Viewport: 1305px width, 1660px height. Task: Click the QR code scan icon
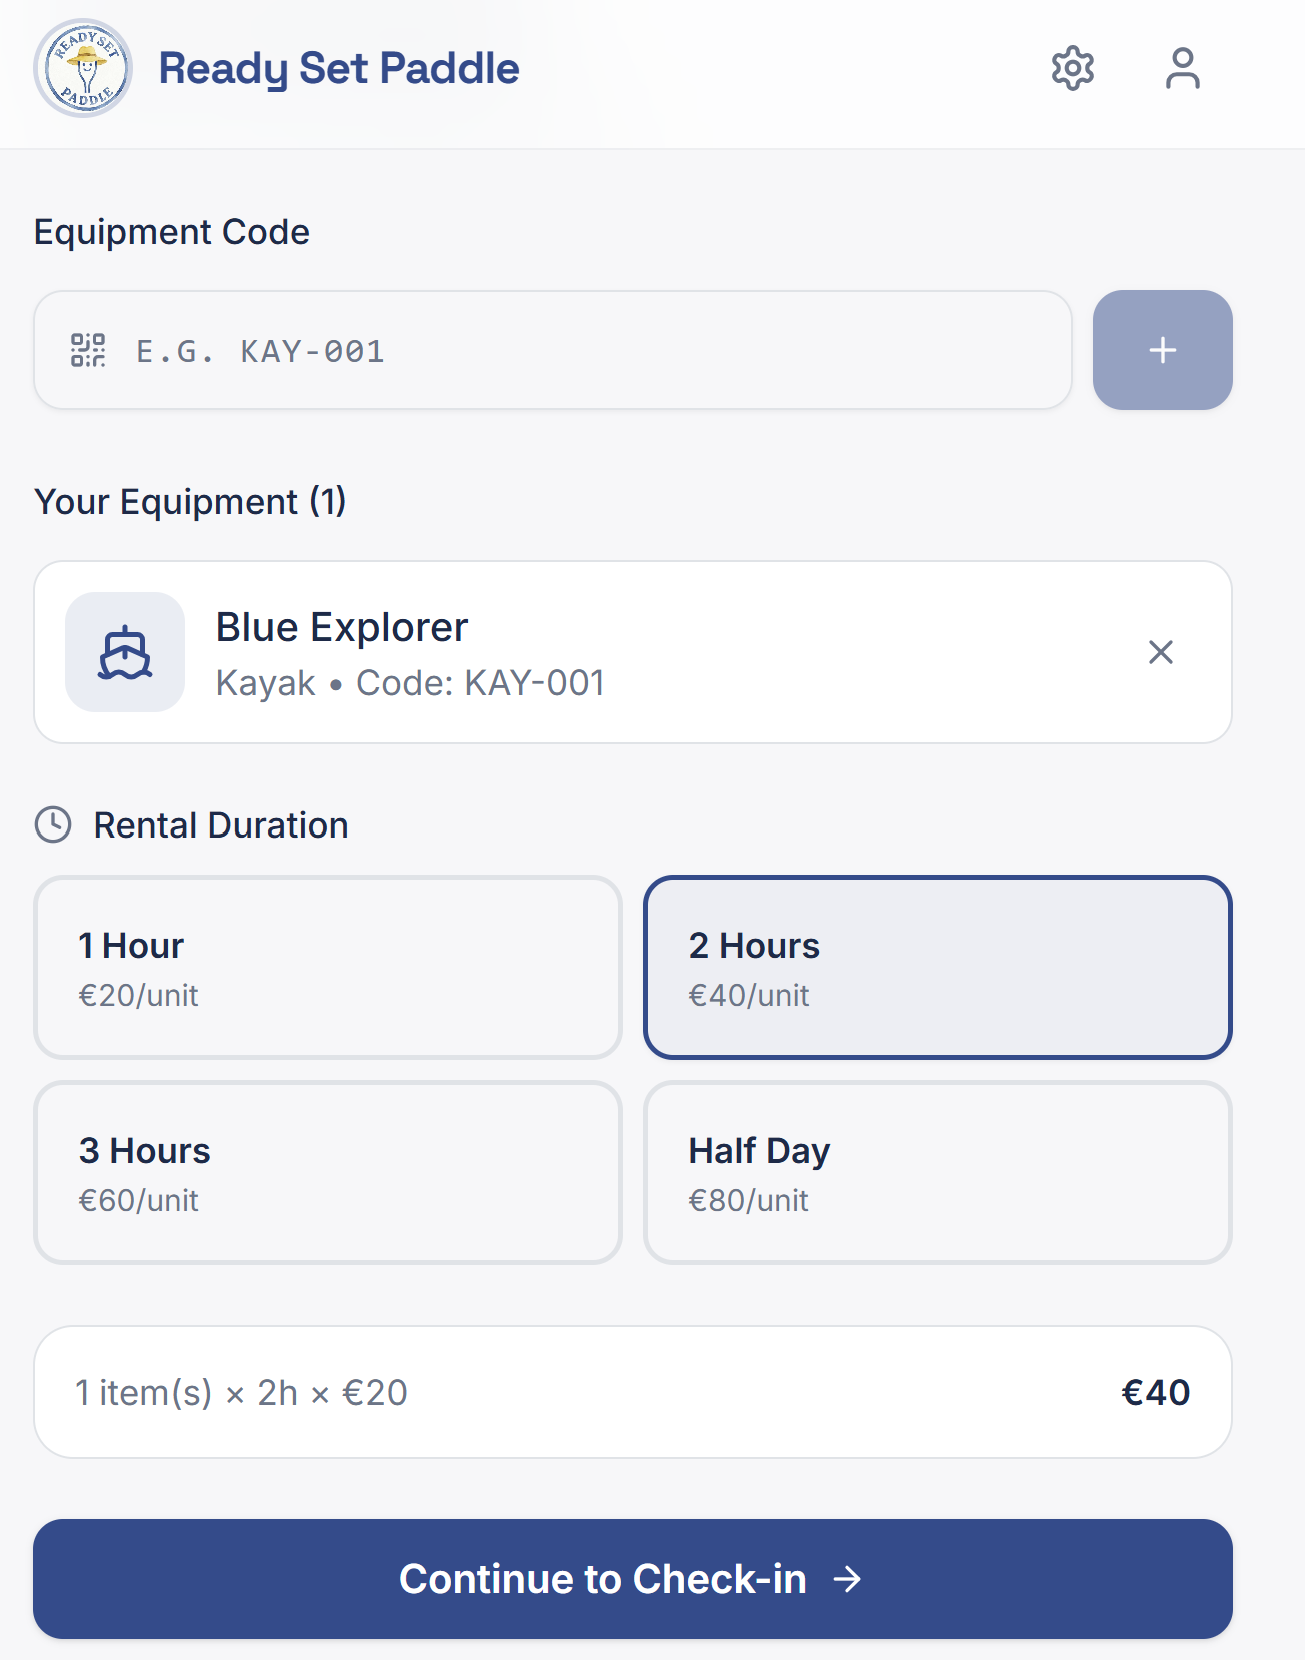coord(88,350)
